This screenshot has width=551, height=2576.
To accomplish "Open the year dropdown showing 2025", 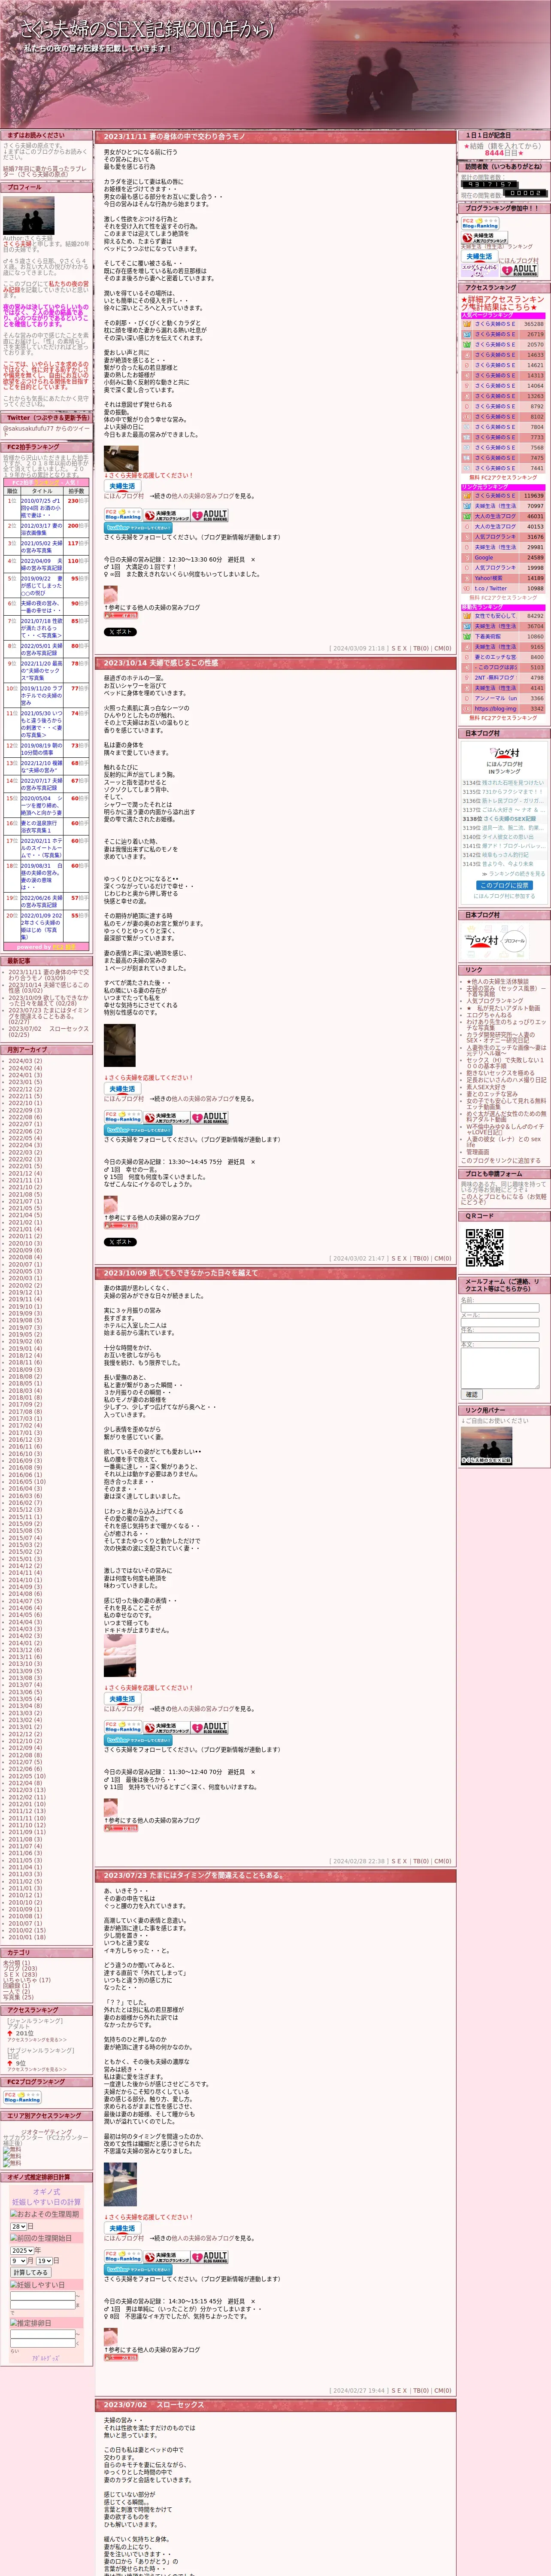I will (x=21, y=2250).
